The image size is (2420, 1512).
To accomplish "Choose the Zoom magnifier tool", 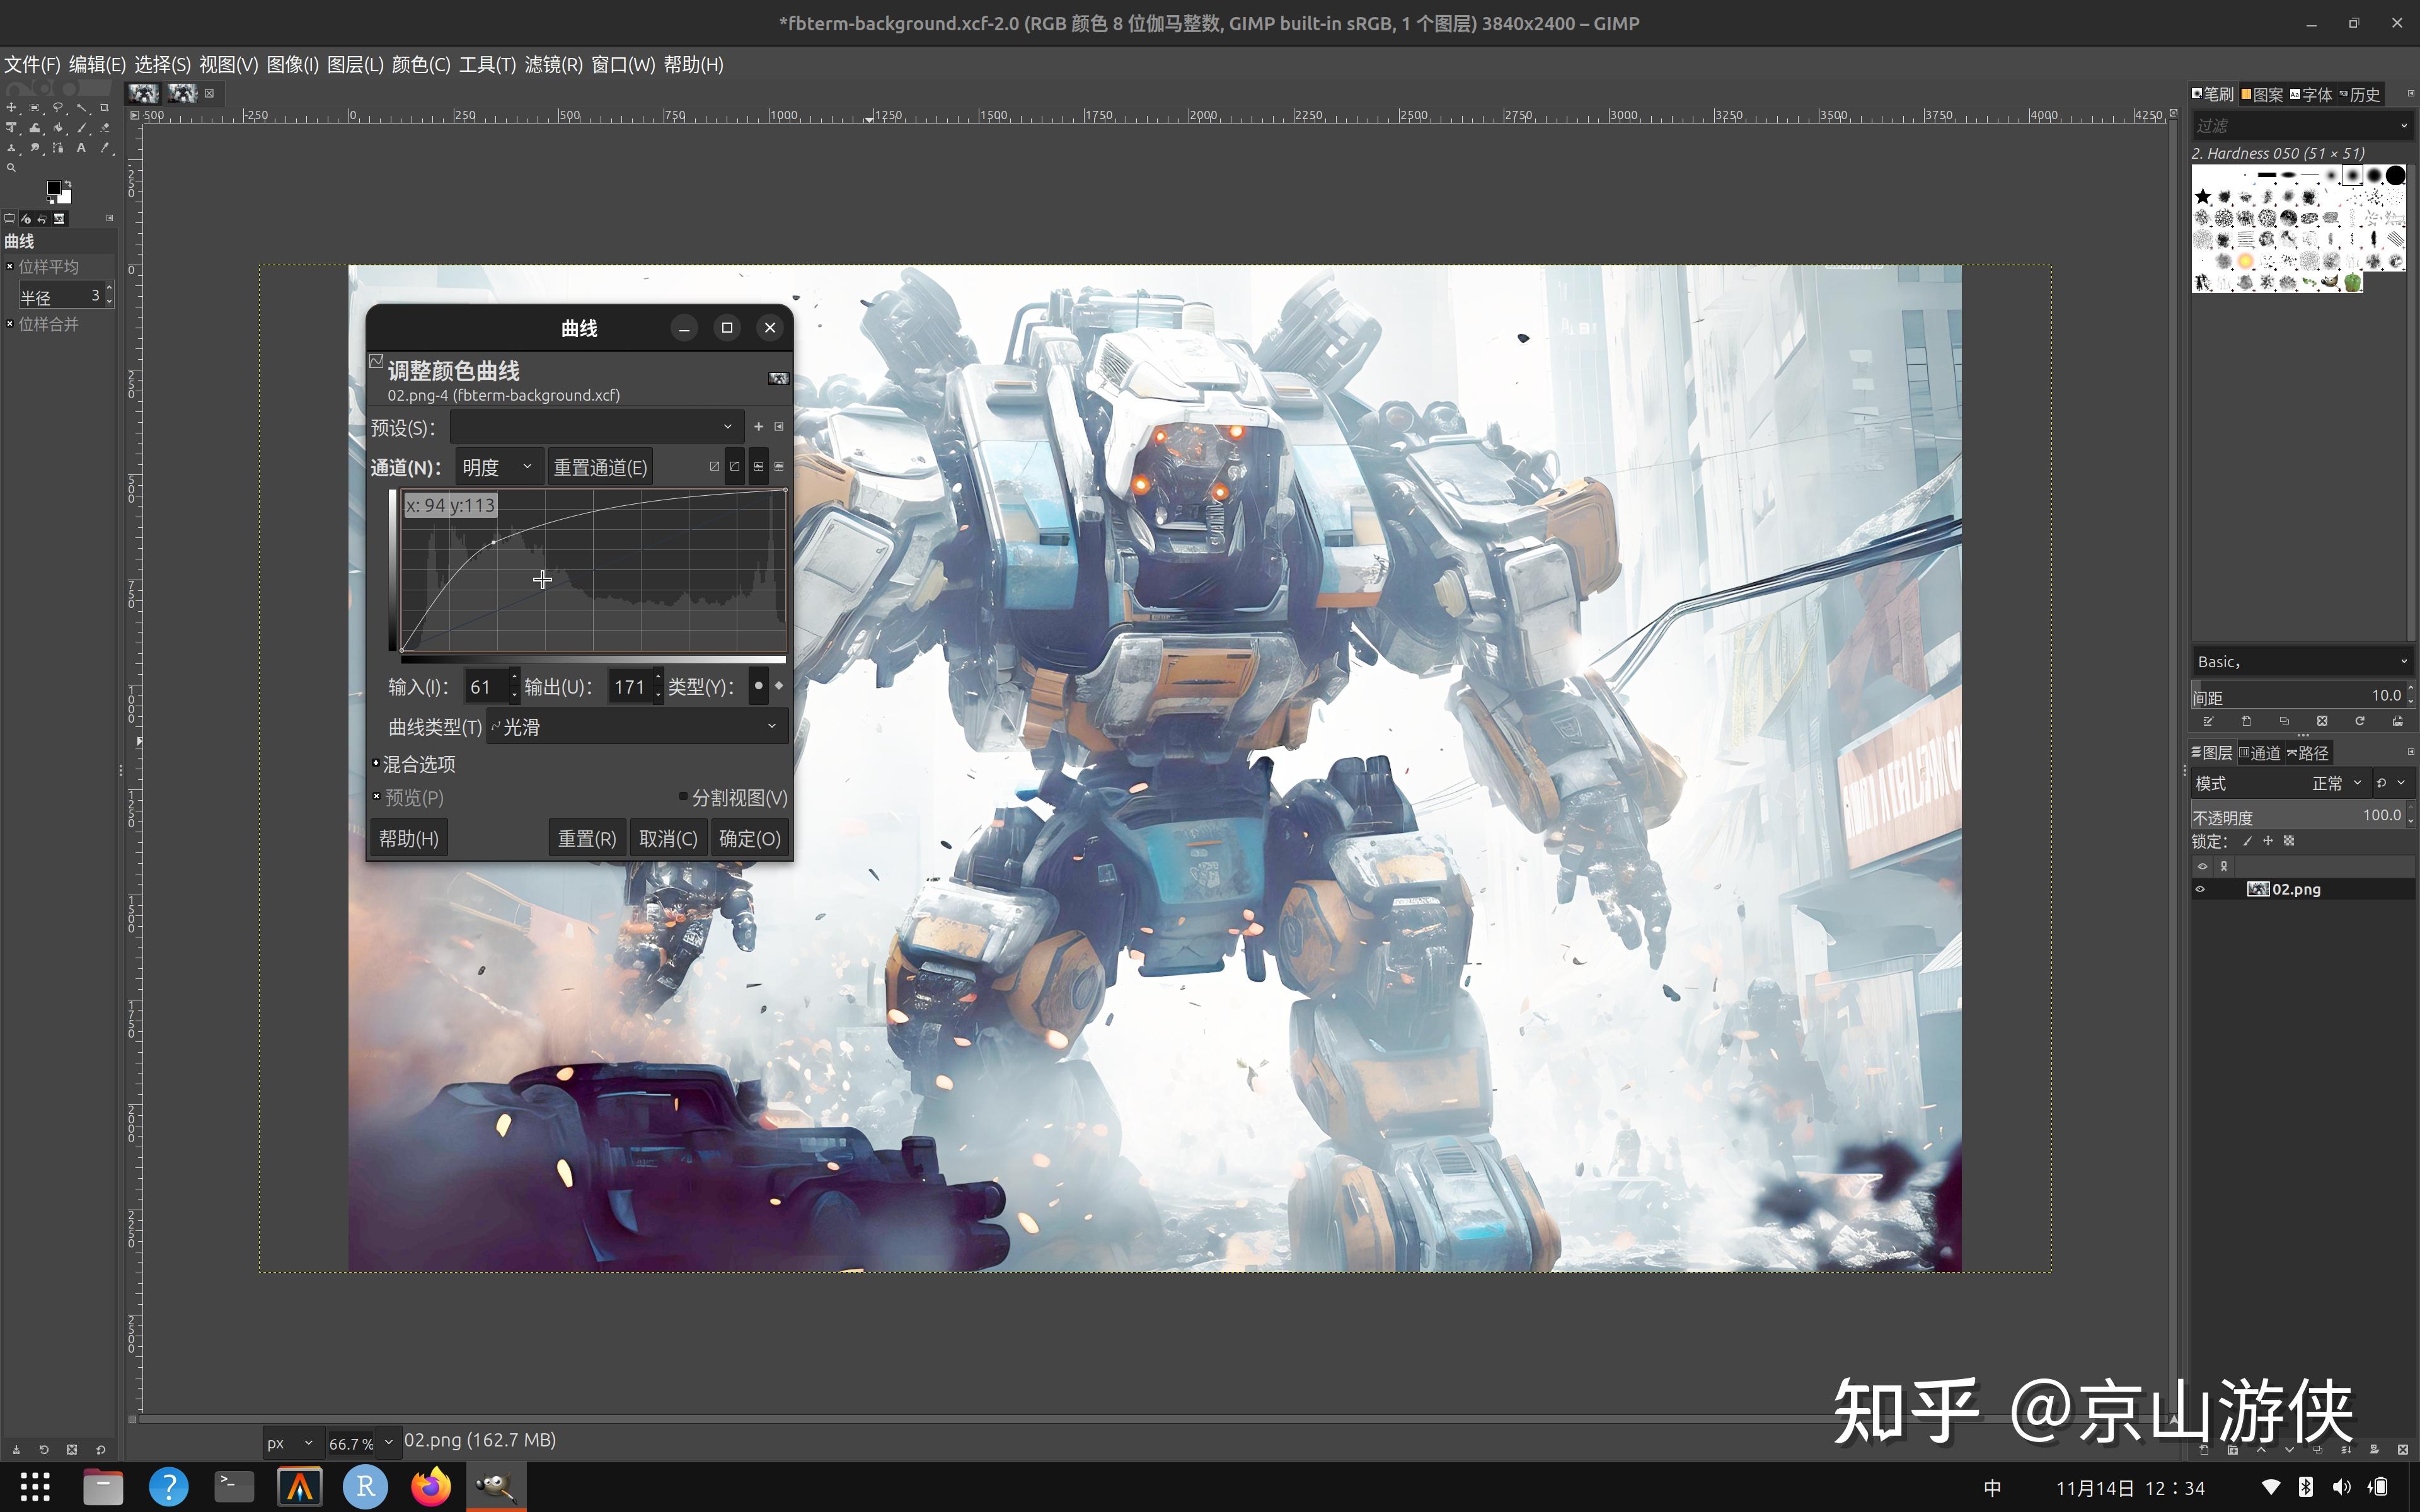I will click(11, 168).
